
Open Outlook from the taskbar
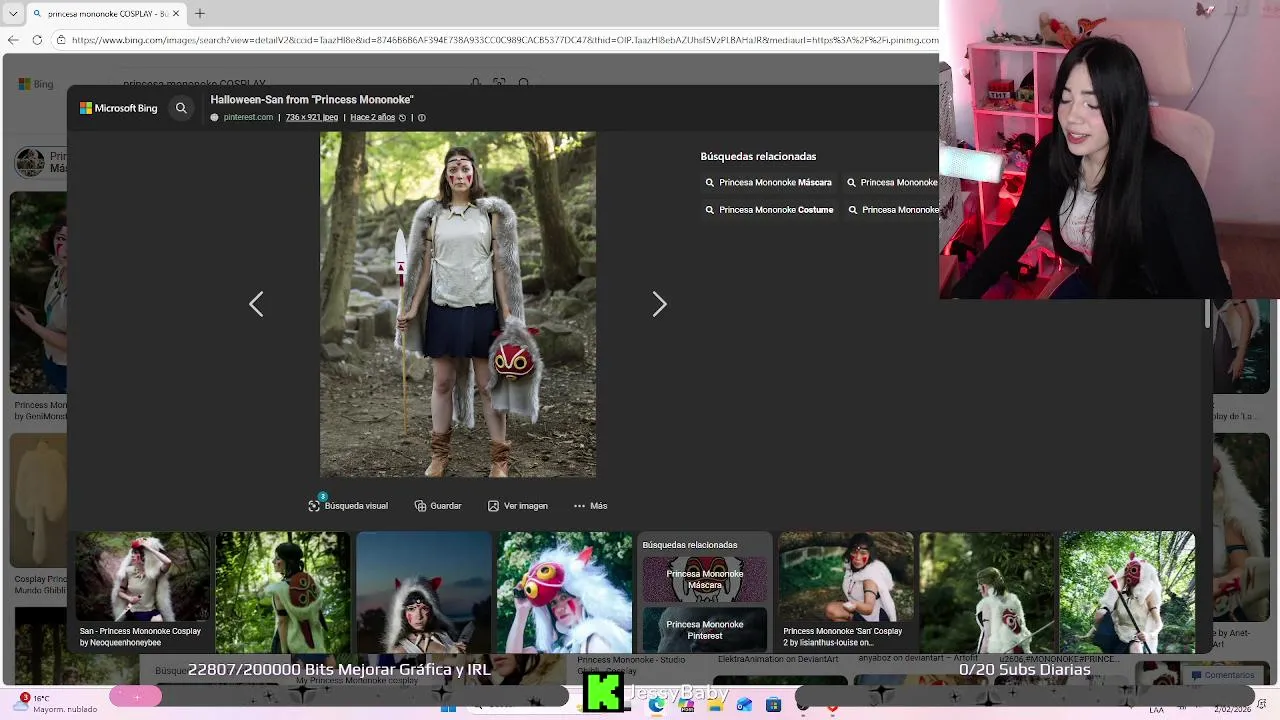pos(744,705)
